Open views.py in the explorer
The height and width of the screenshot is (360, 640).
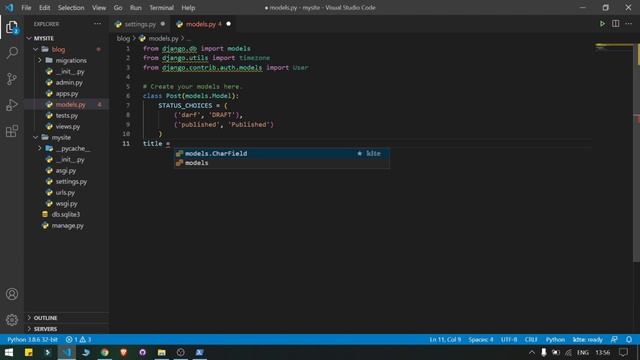[67, 127]
